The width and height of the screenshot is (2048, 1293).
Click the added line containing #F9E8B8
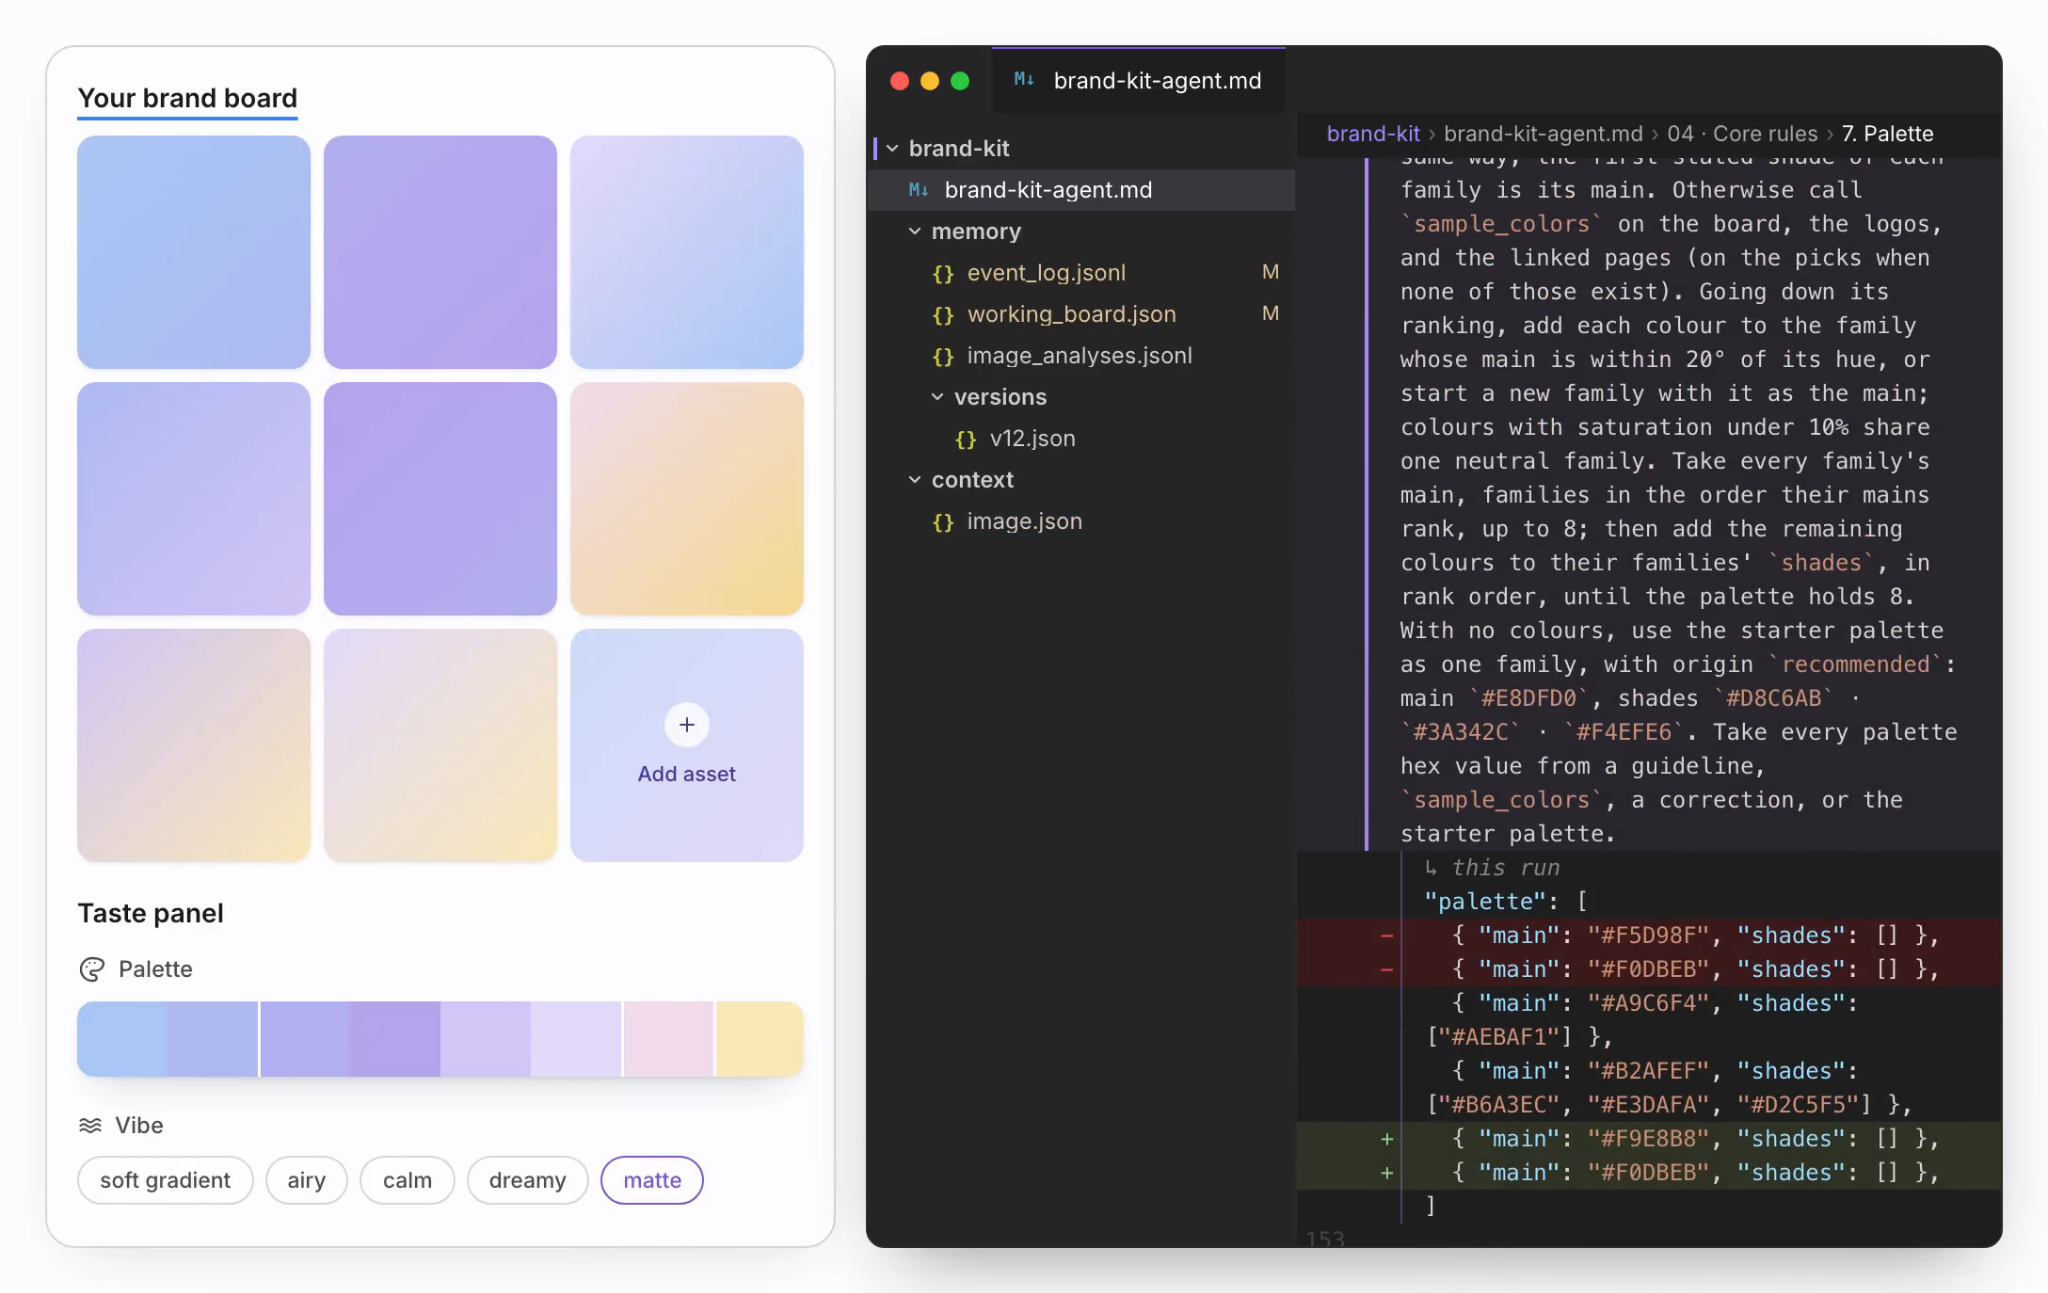pos(1649,1139)
